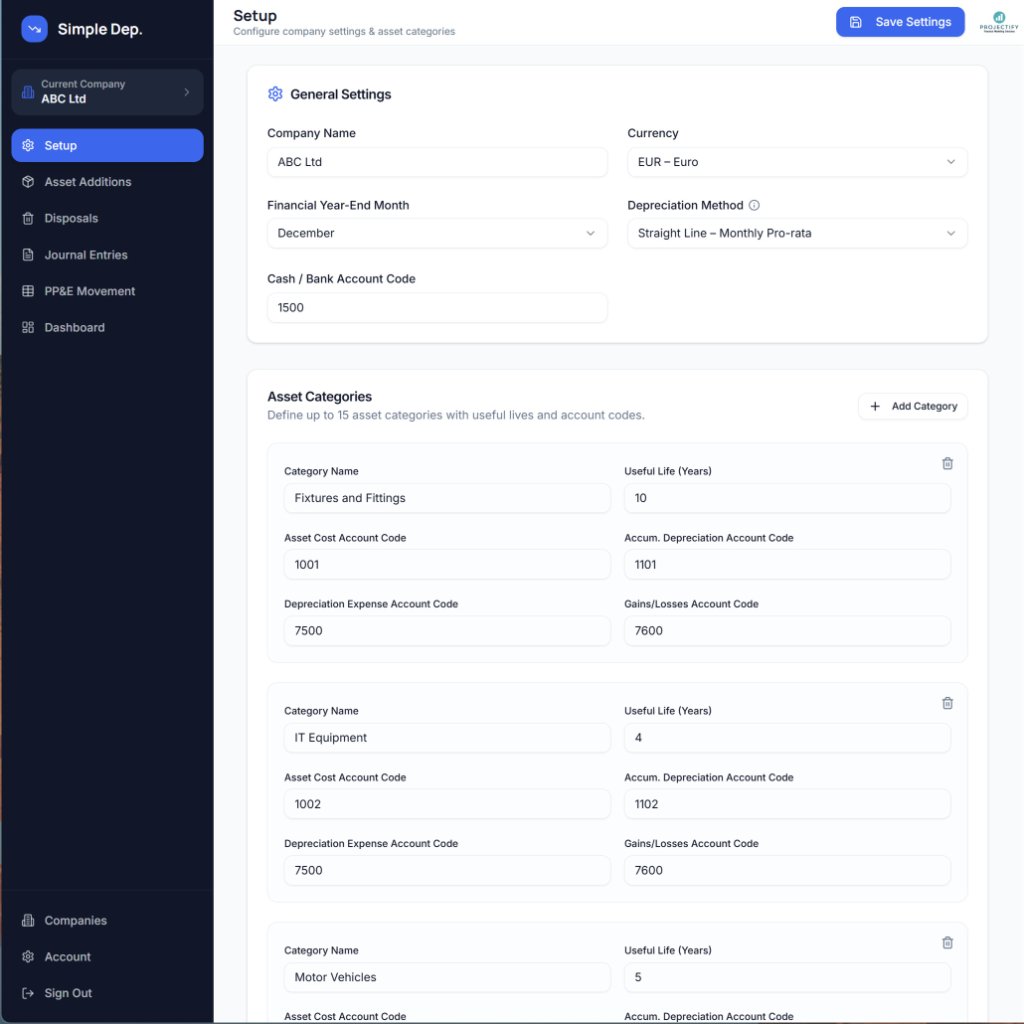Delete the Fixtures and Fittings category

947,464
